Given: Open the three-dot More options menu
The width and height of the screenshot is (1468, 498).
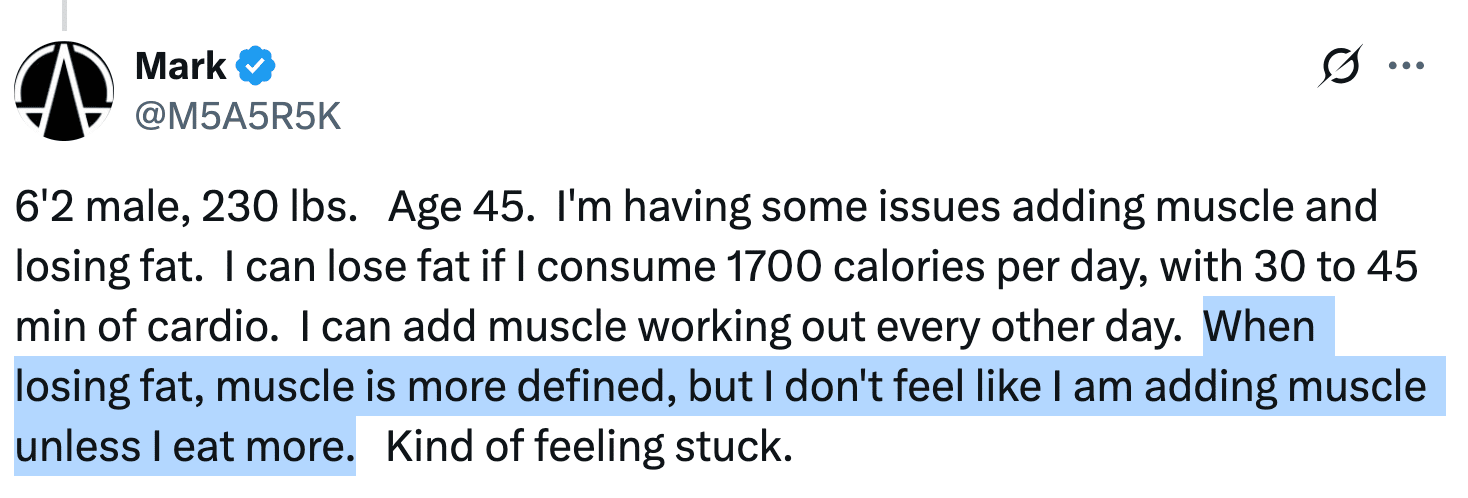Looking at the screenshot, I should [x=1406, y=68].
